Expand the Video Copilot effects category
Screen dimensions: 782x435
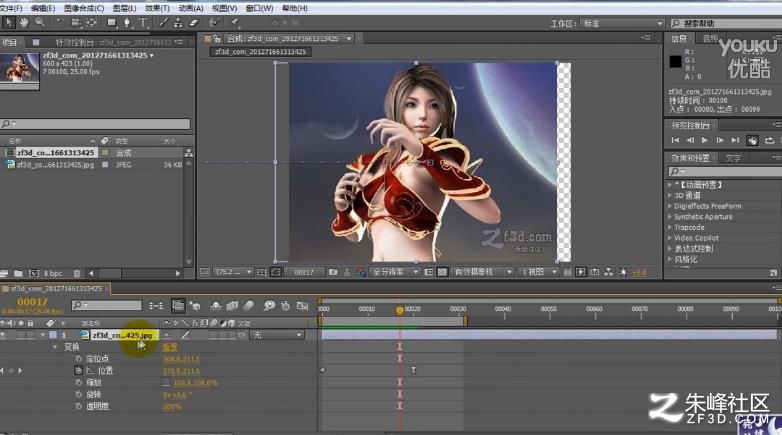coord(670,238)
